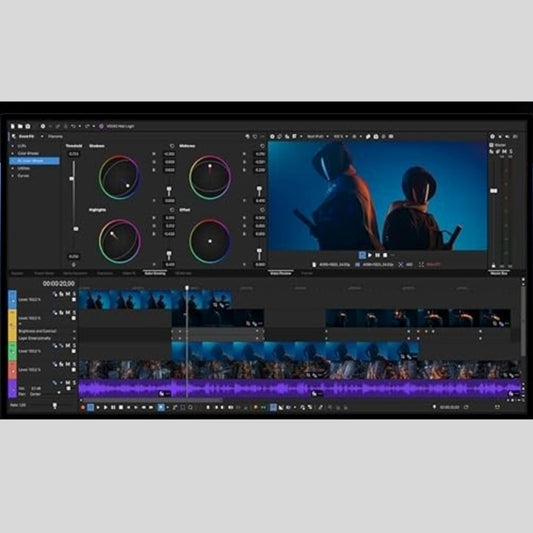Solo the first (blue) video track
The width and height of the screenshot is (533, 533).
(74, 294)
